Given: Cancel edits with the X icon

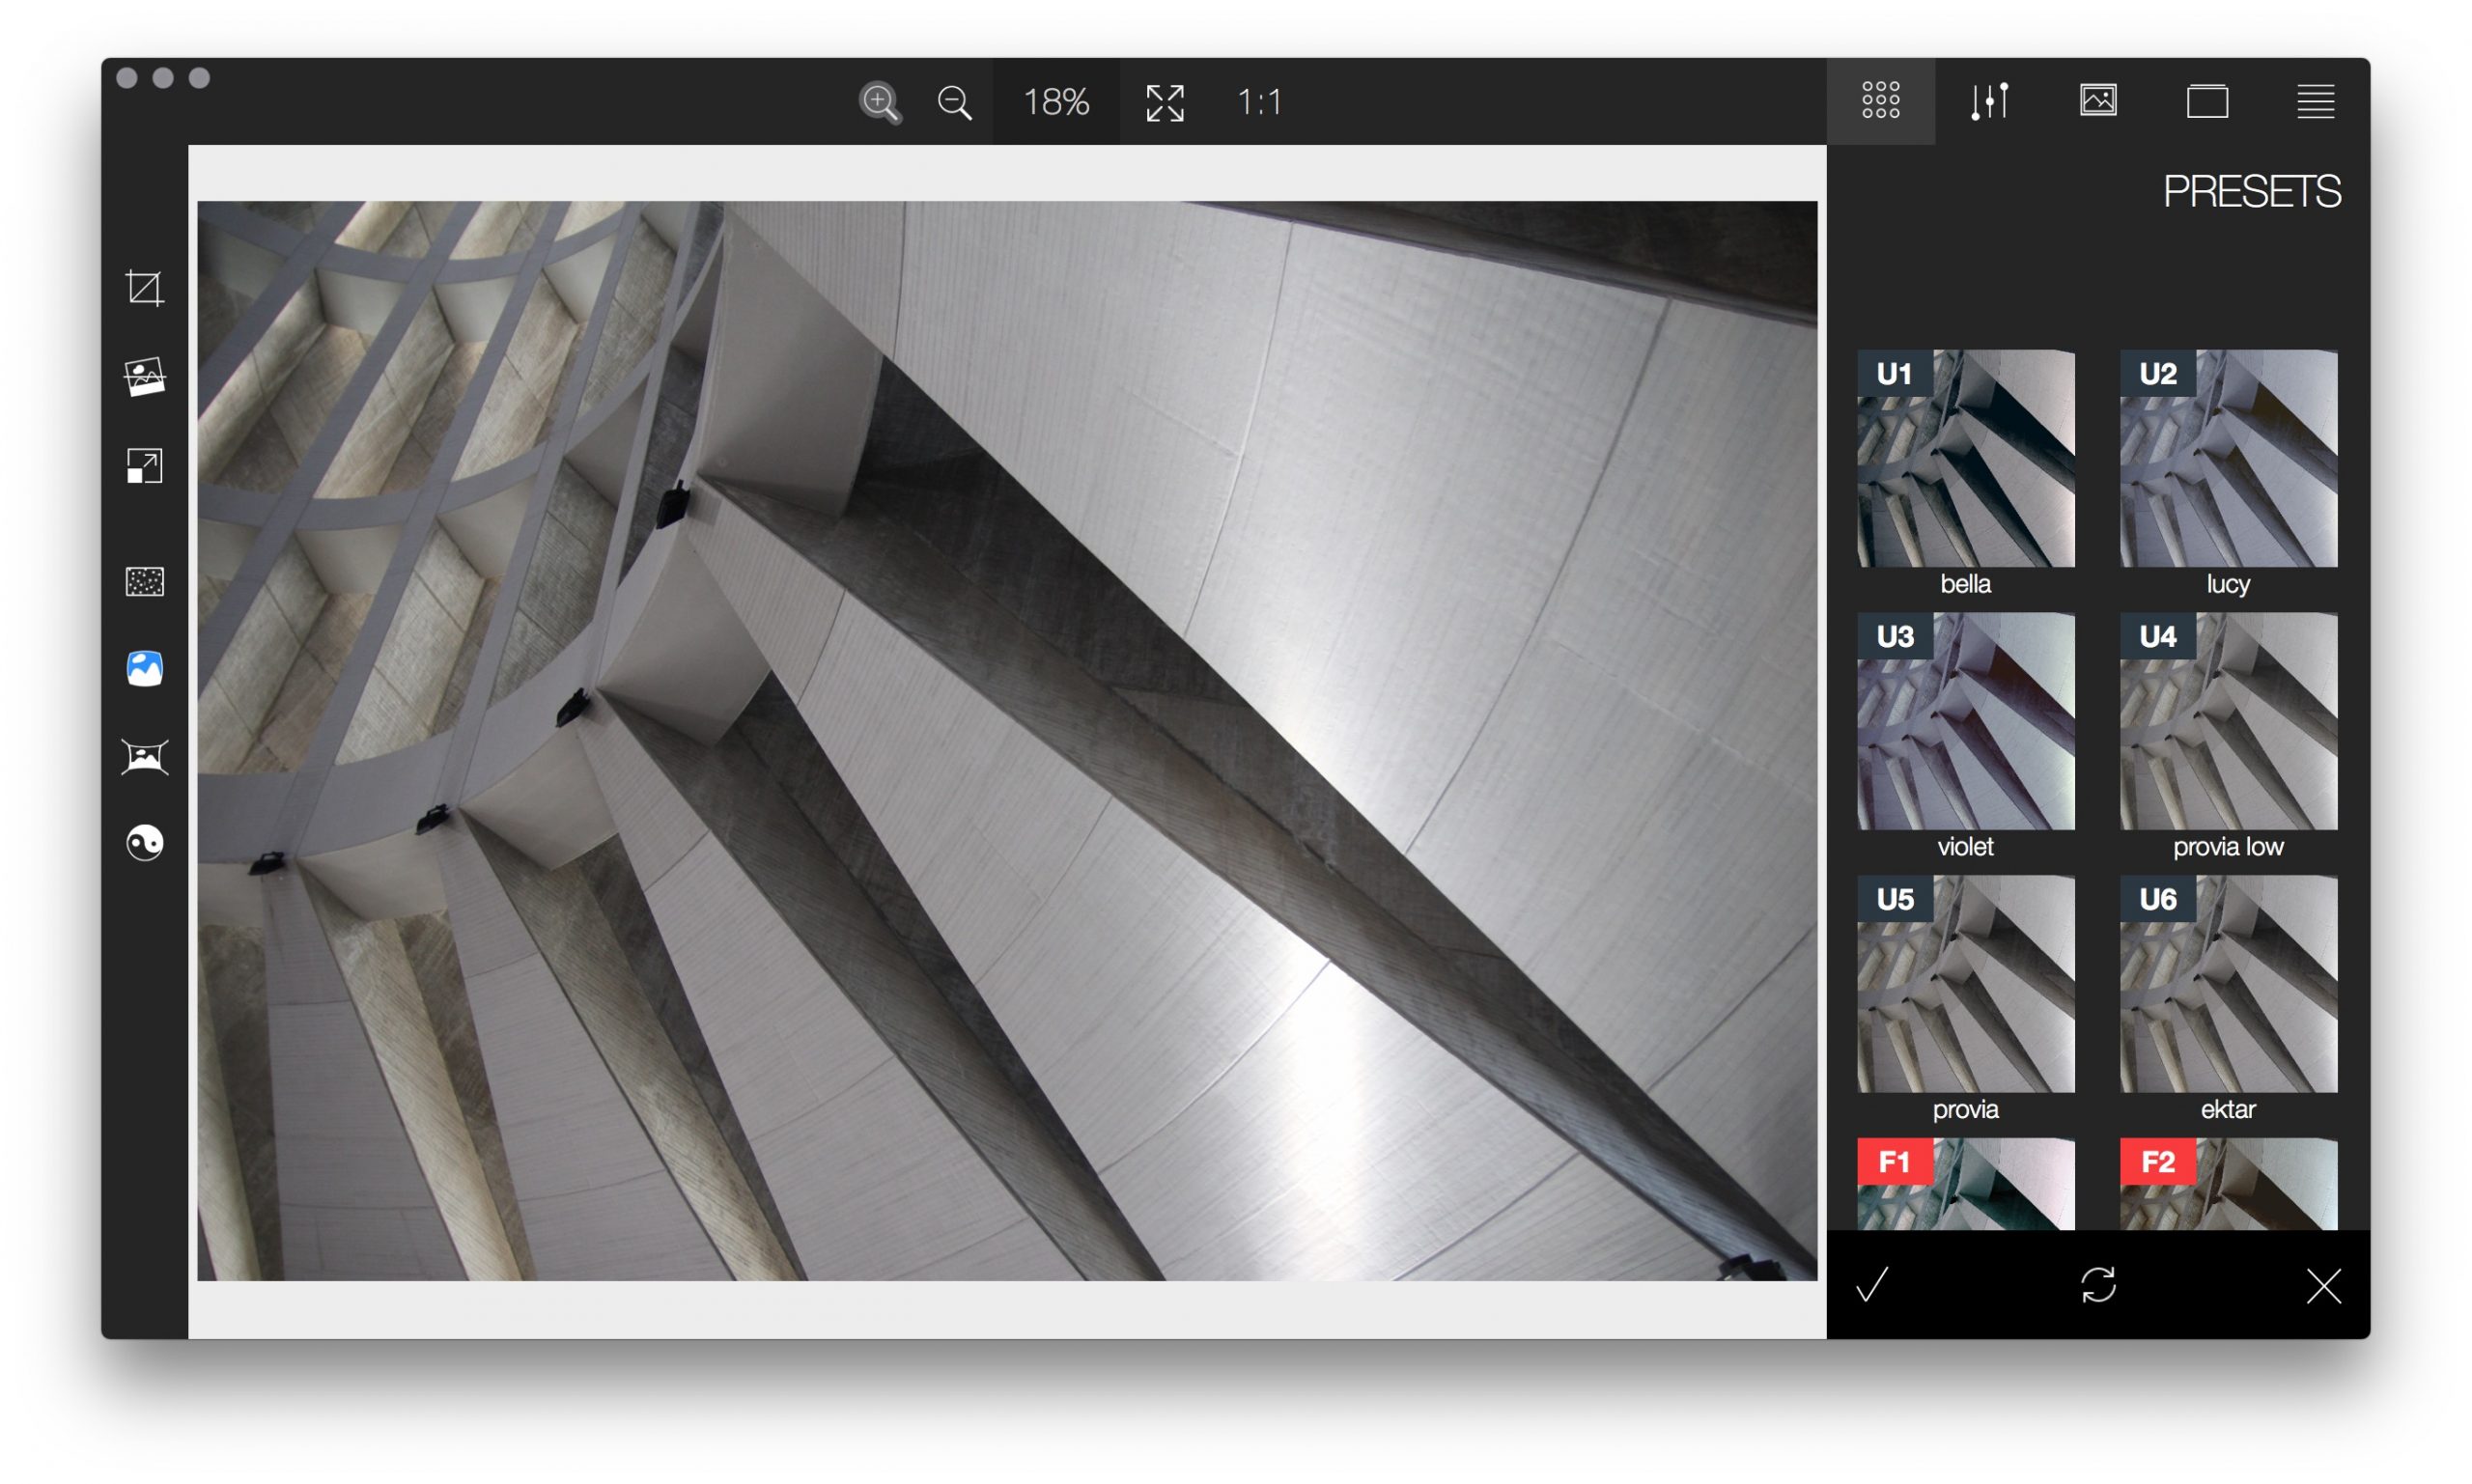Looking at the screenshot, I should click(2323, 1286).
